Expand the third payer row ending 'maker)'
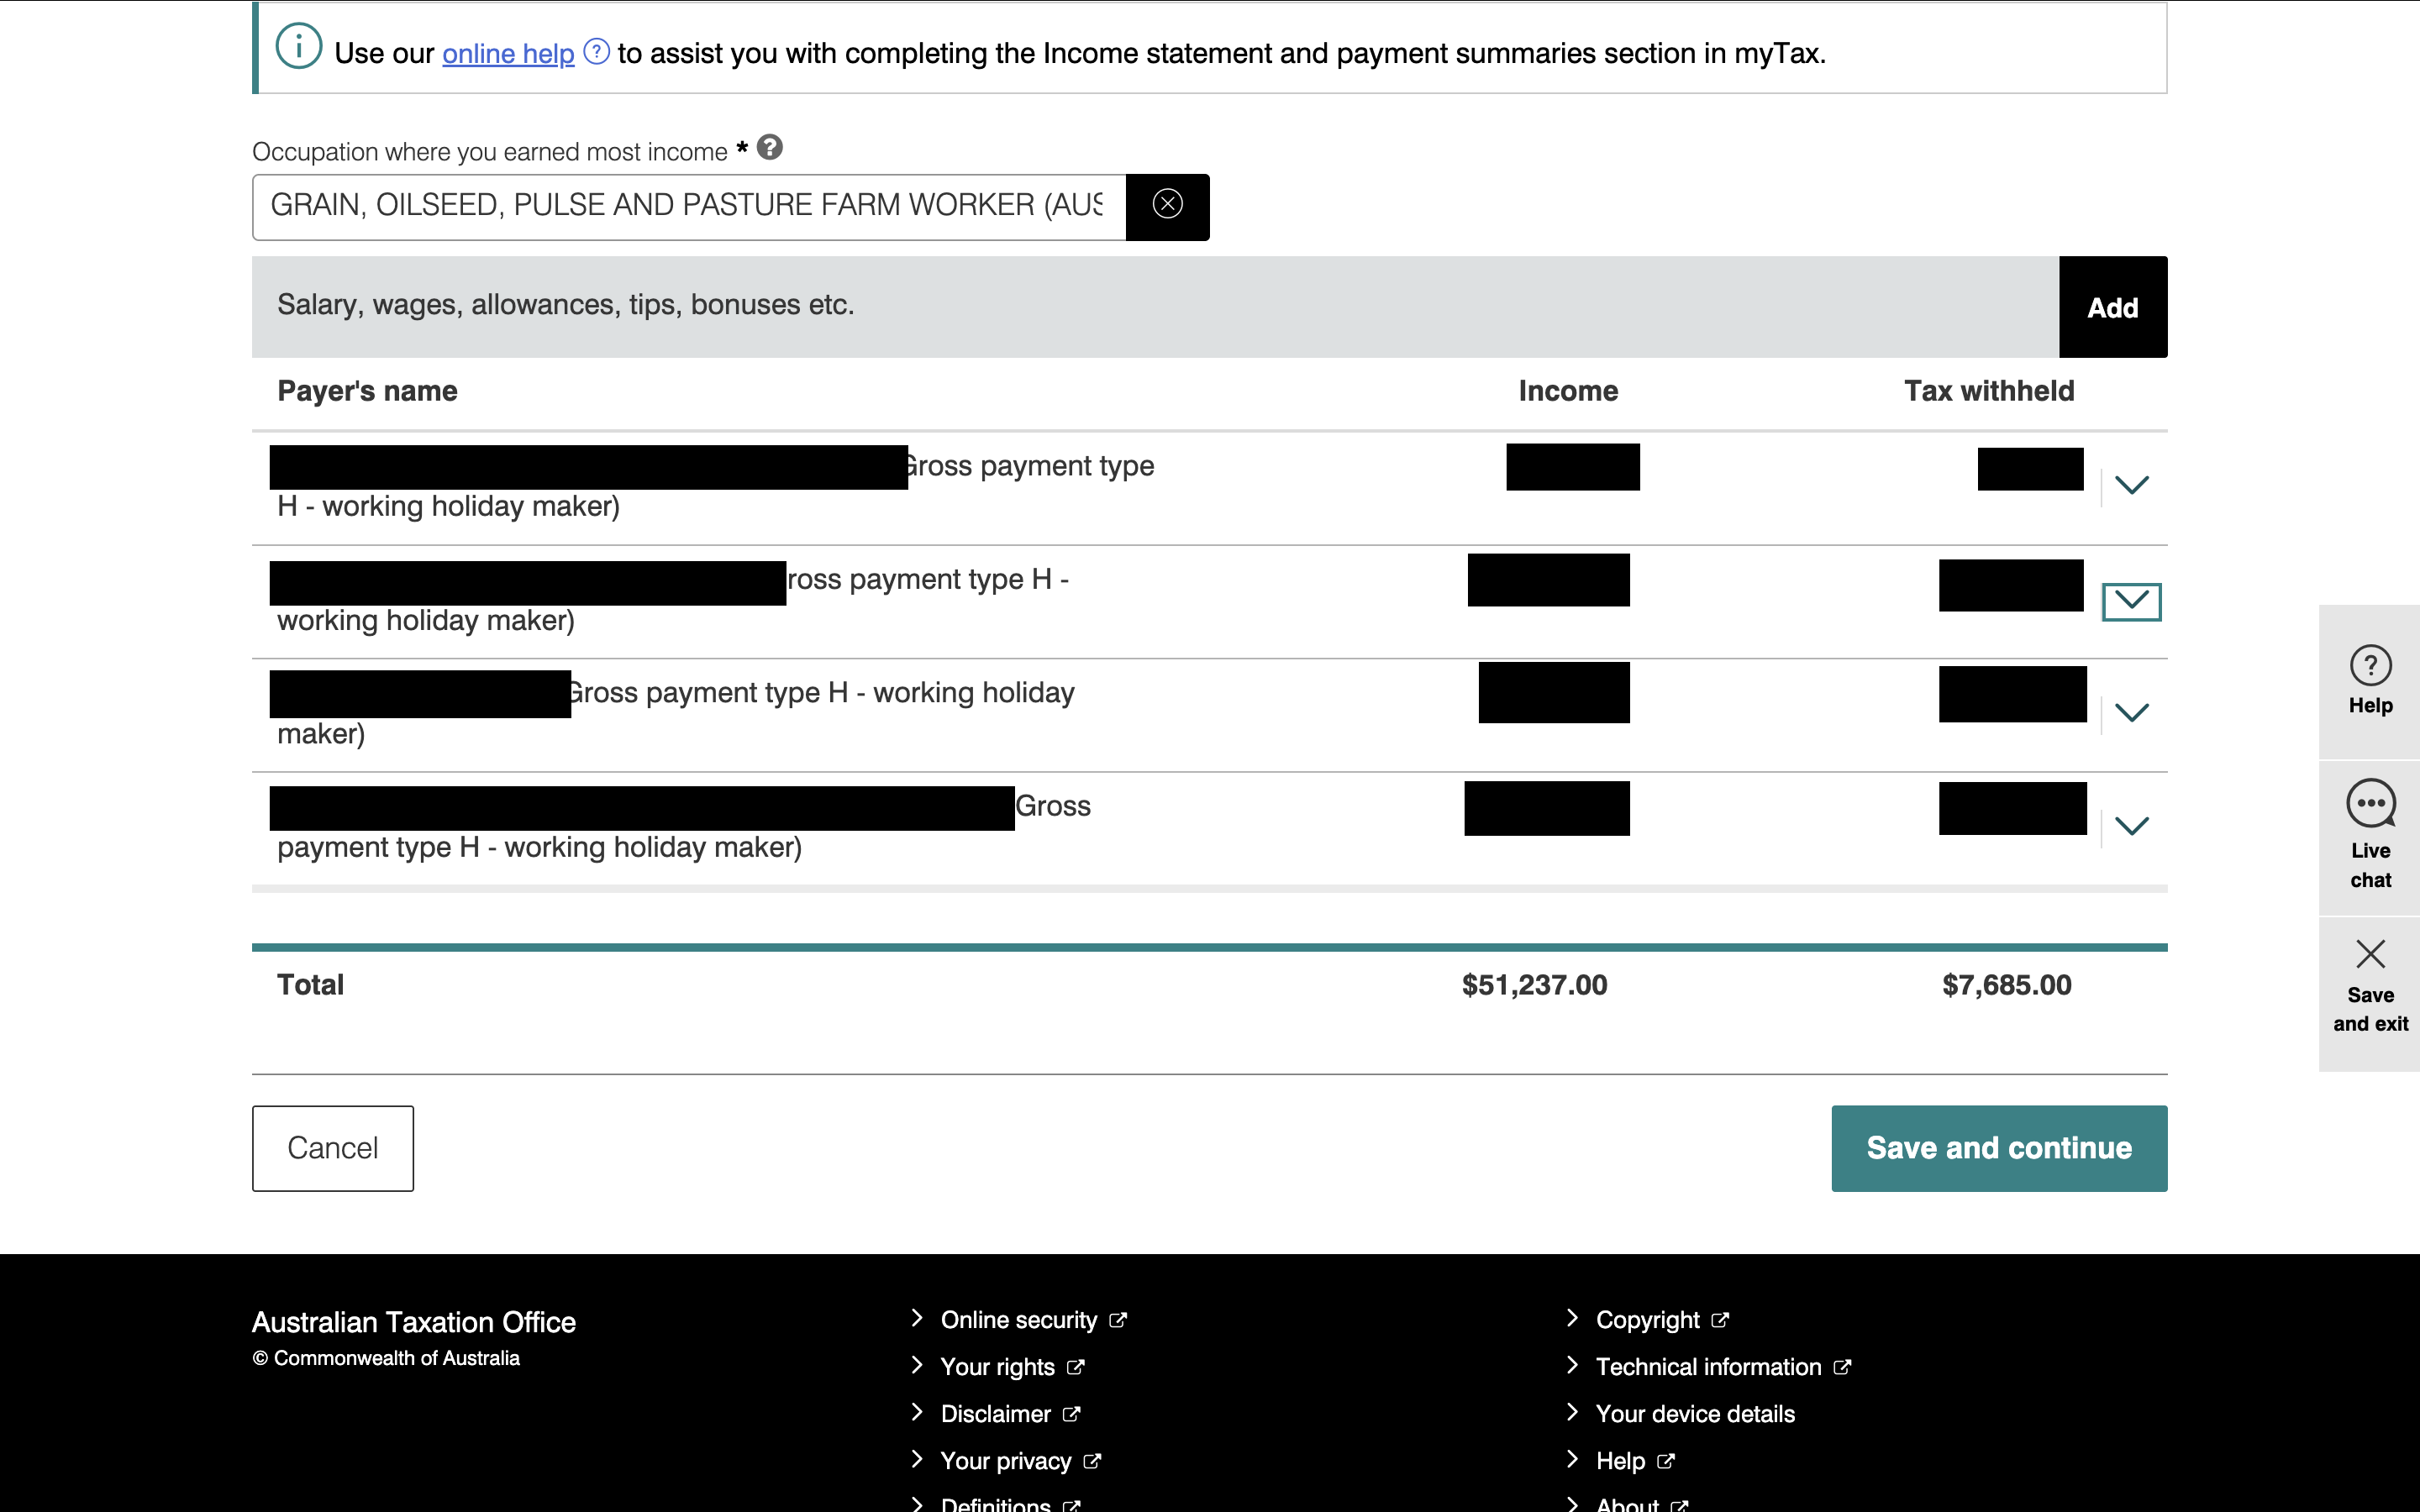 pos(2132,714)
